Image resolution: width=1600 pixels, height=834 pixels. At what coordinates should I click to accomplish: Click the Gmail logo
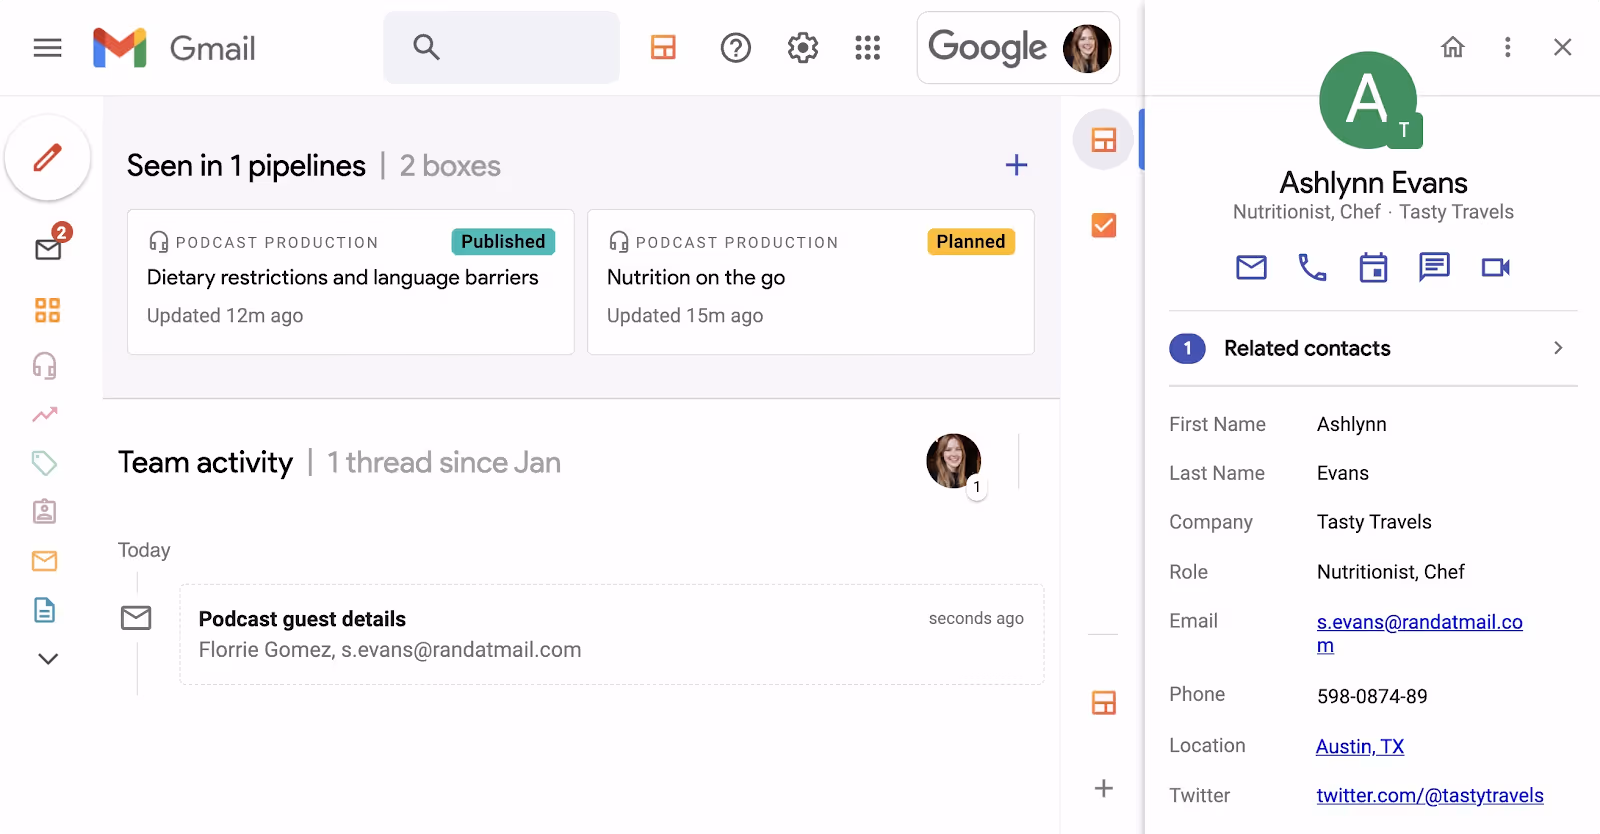[174, 48]
